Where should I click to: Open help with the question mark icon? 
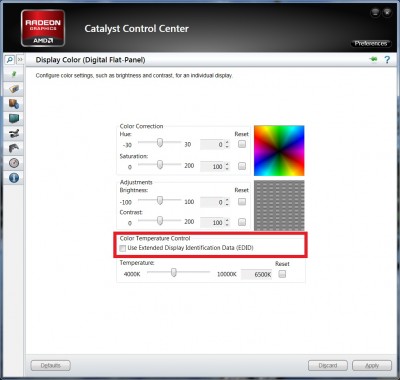[387, 60]
